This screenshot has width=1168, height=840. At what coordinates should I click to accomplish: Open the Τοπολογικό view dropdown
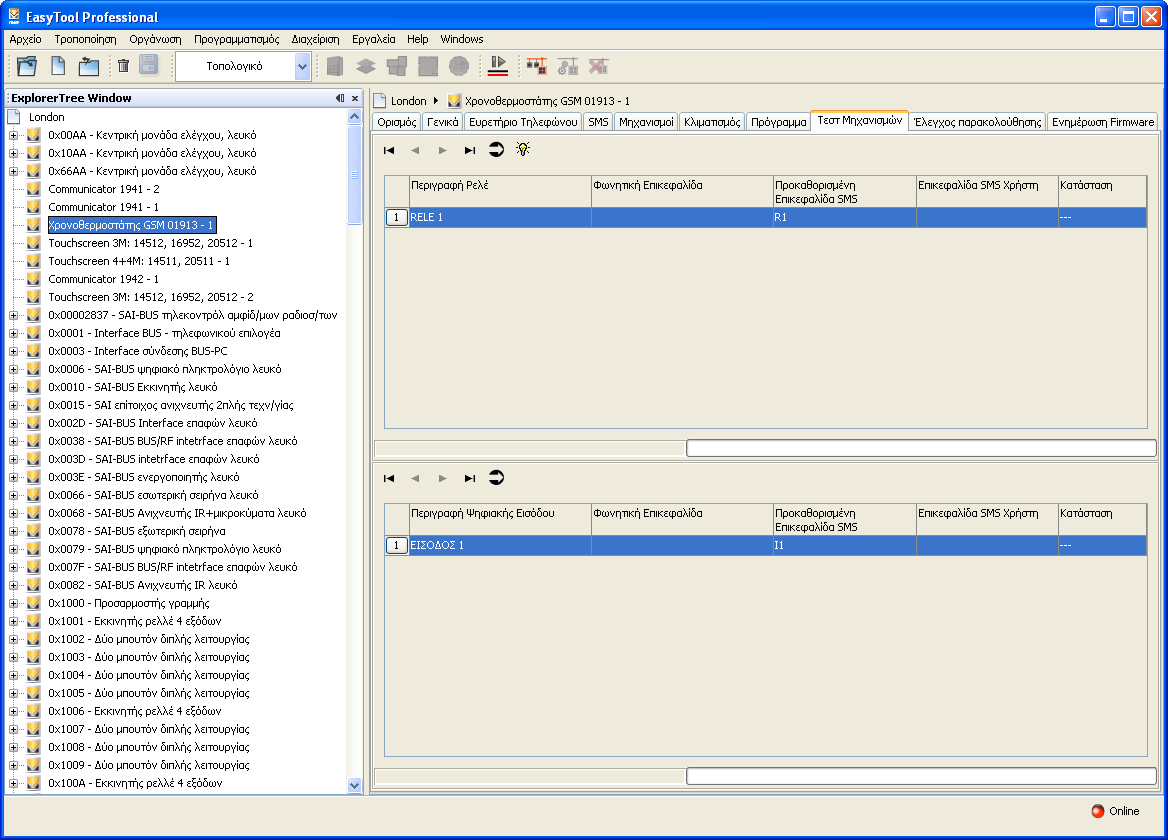(x=302, y=66)
